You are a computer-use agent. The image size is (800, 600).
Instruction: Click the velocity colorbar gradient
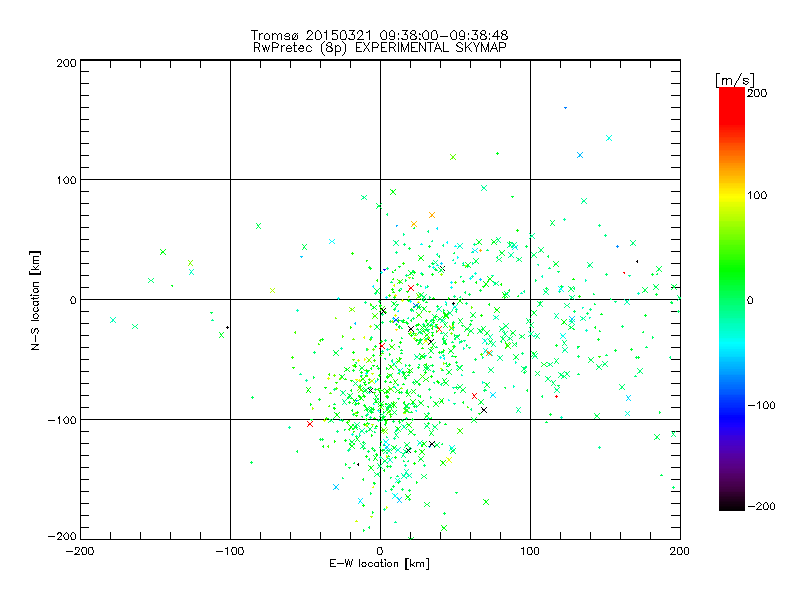coord(732,299)
